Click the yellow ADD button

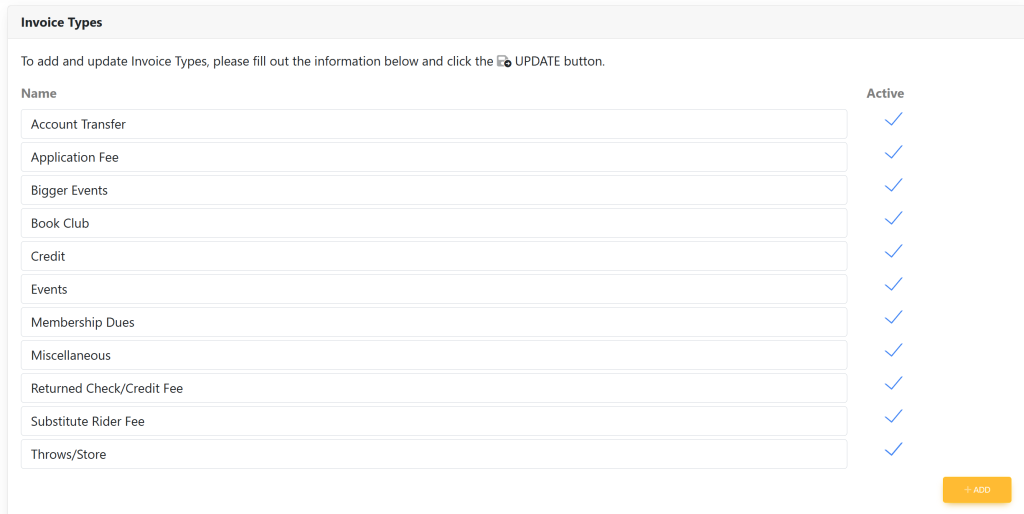[976, 490]
